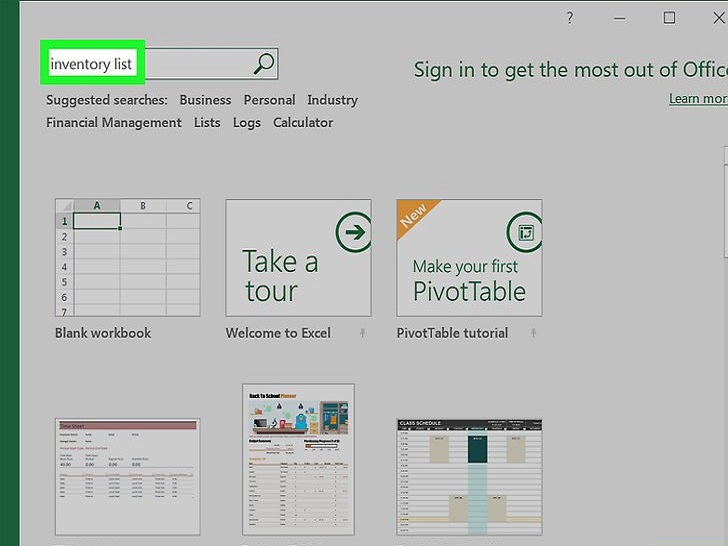
Task: Open the Help question mark icon
Action: [x=570, y=18]
